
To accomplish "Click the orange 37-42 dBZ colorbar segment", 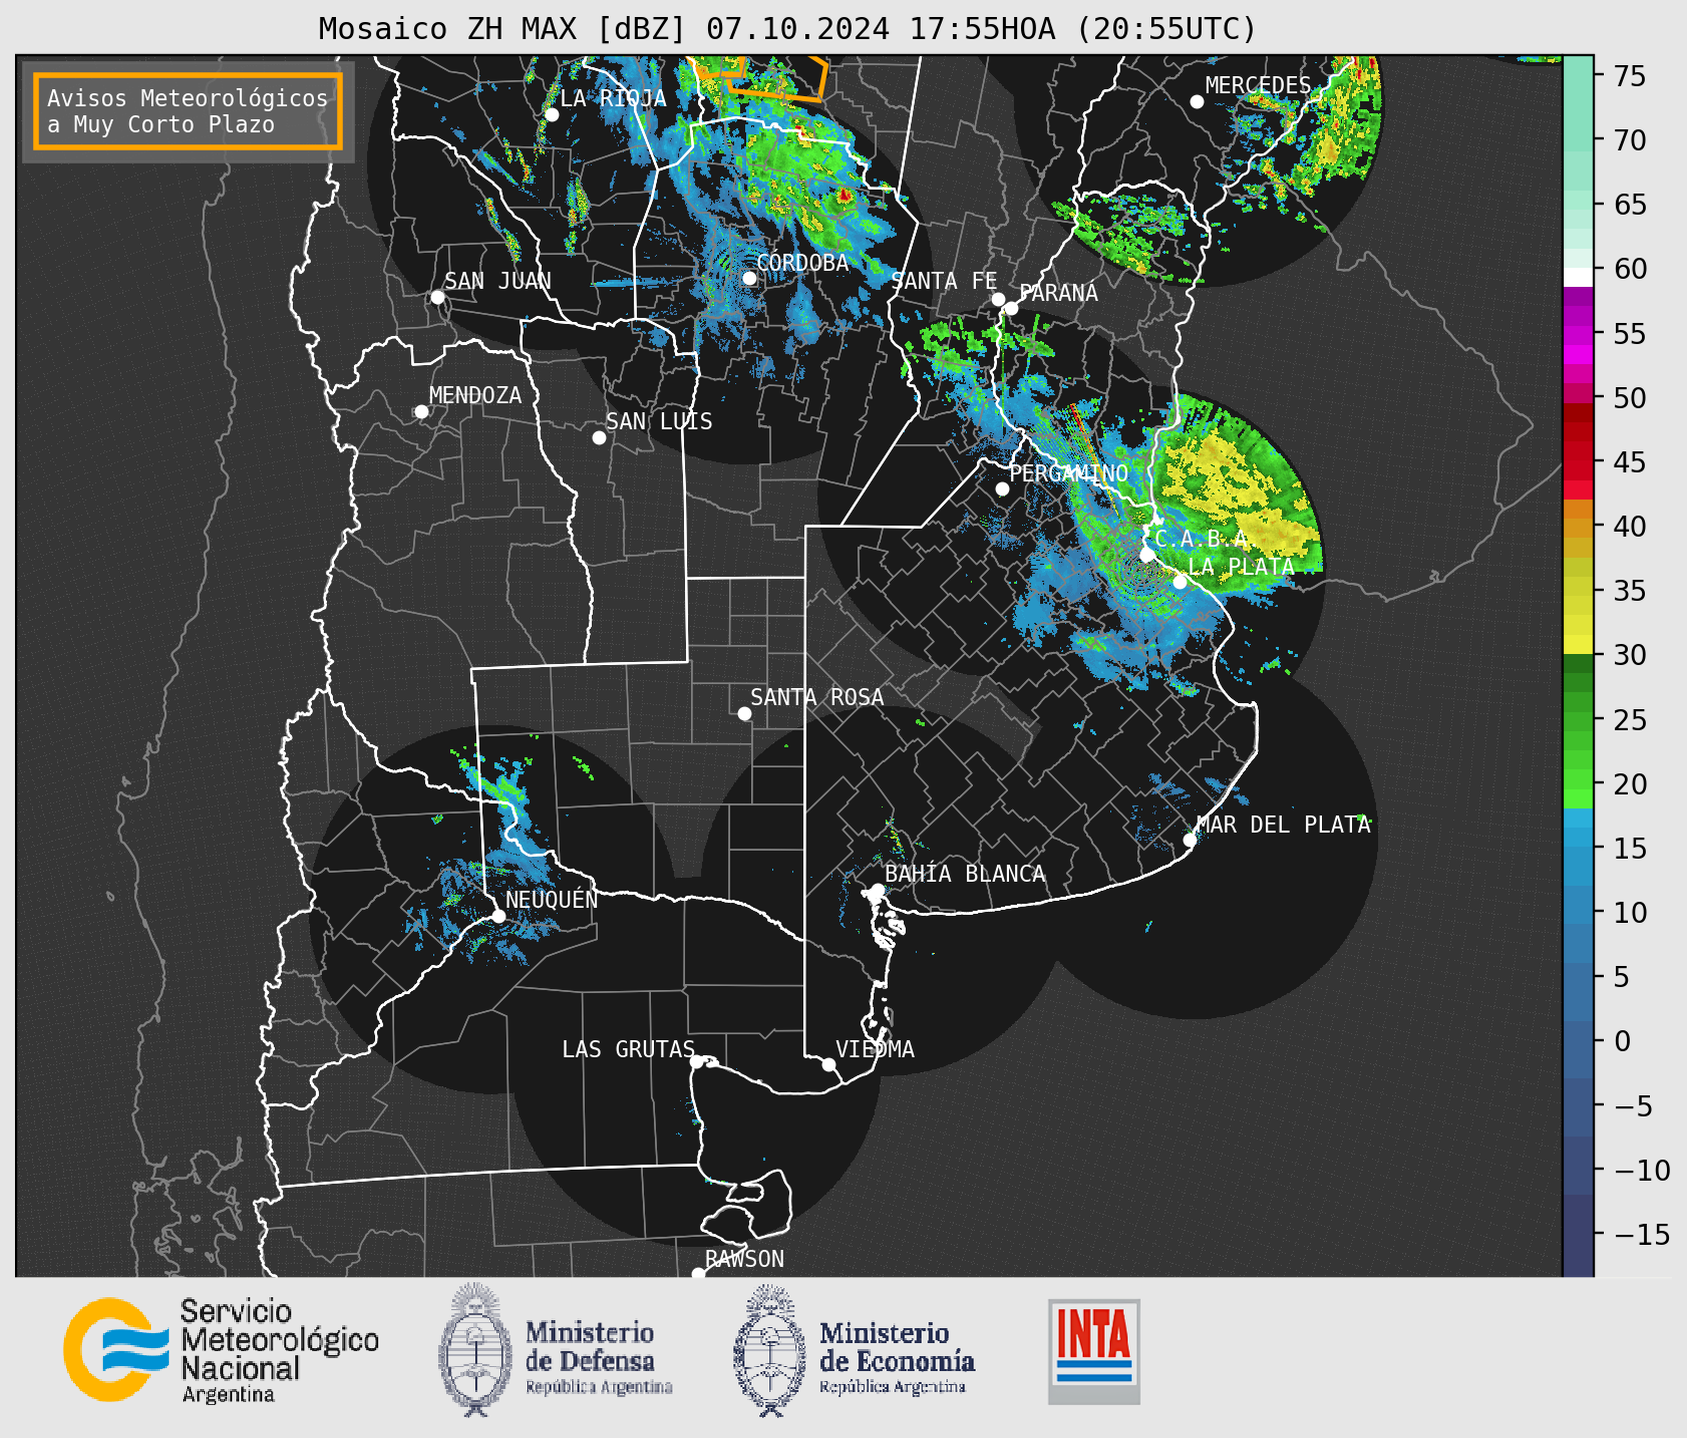I will tap(1578, 529).
